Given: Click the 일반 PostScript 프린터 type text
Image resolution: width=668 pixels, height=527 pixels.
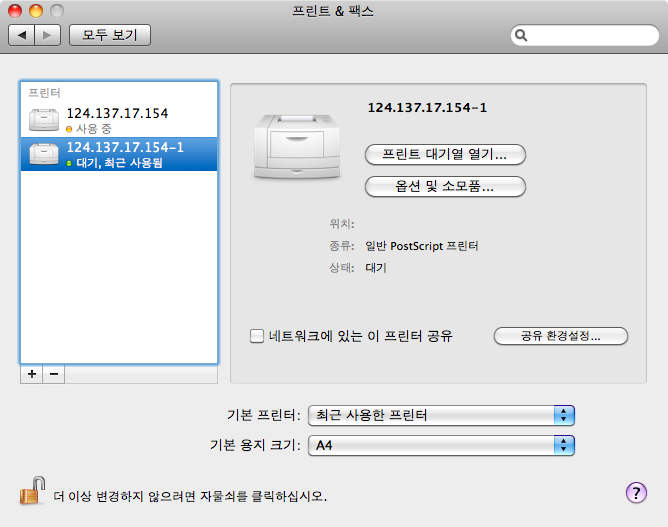Looking at the screenshot, I should tap(422, 246).
